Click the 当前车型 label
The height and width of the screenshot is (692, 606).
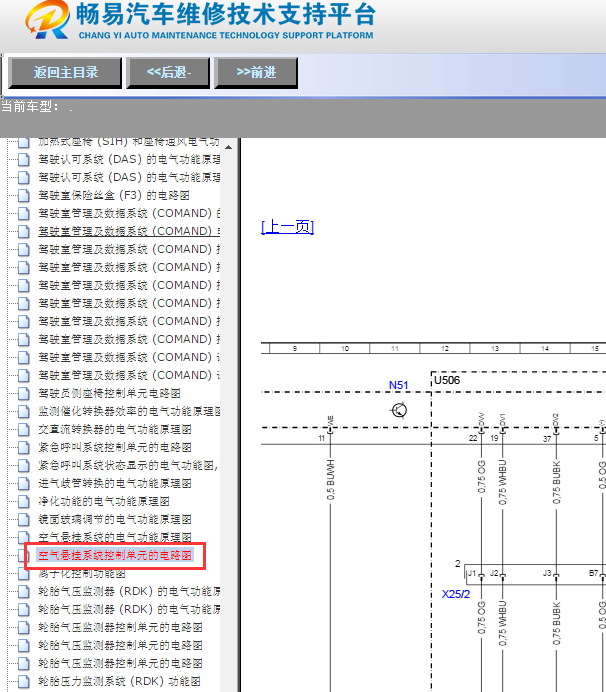pyautogui.click(x=30, y=107)
